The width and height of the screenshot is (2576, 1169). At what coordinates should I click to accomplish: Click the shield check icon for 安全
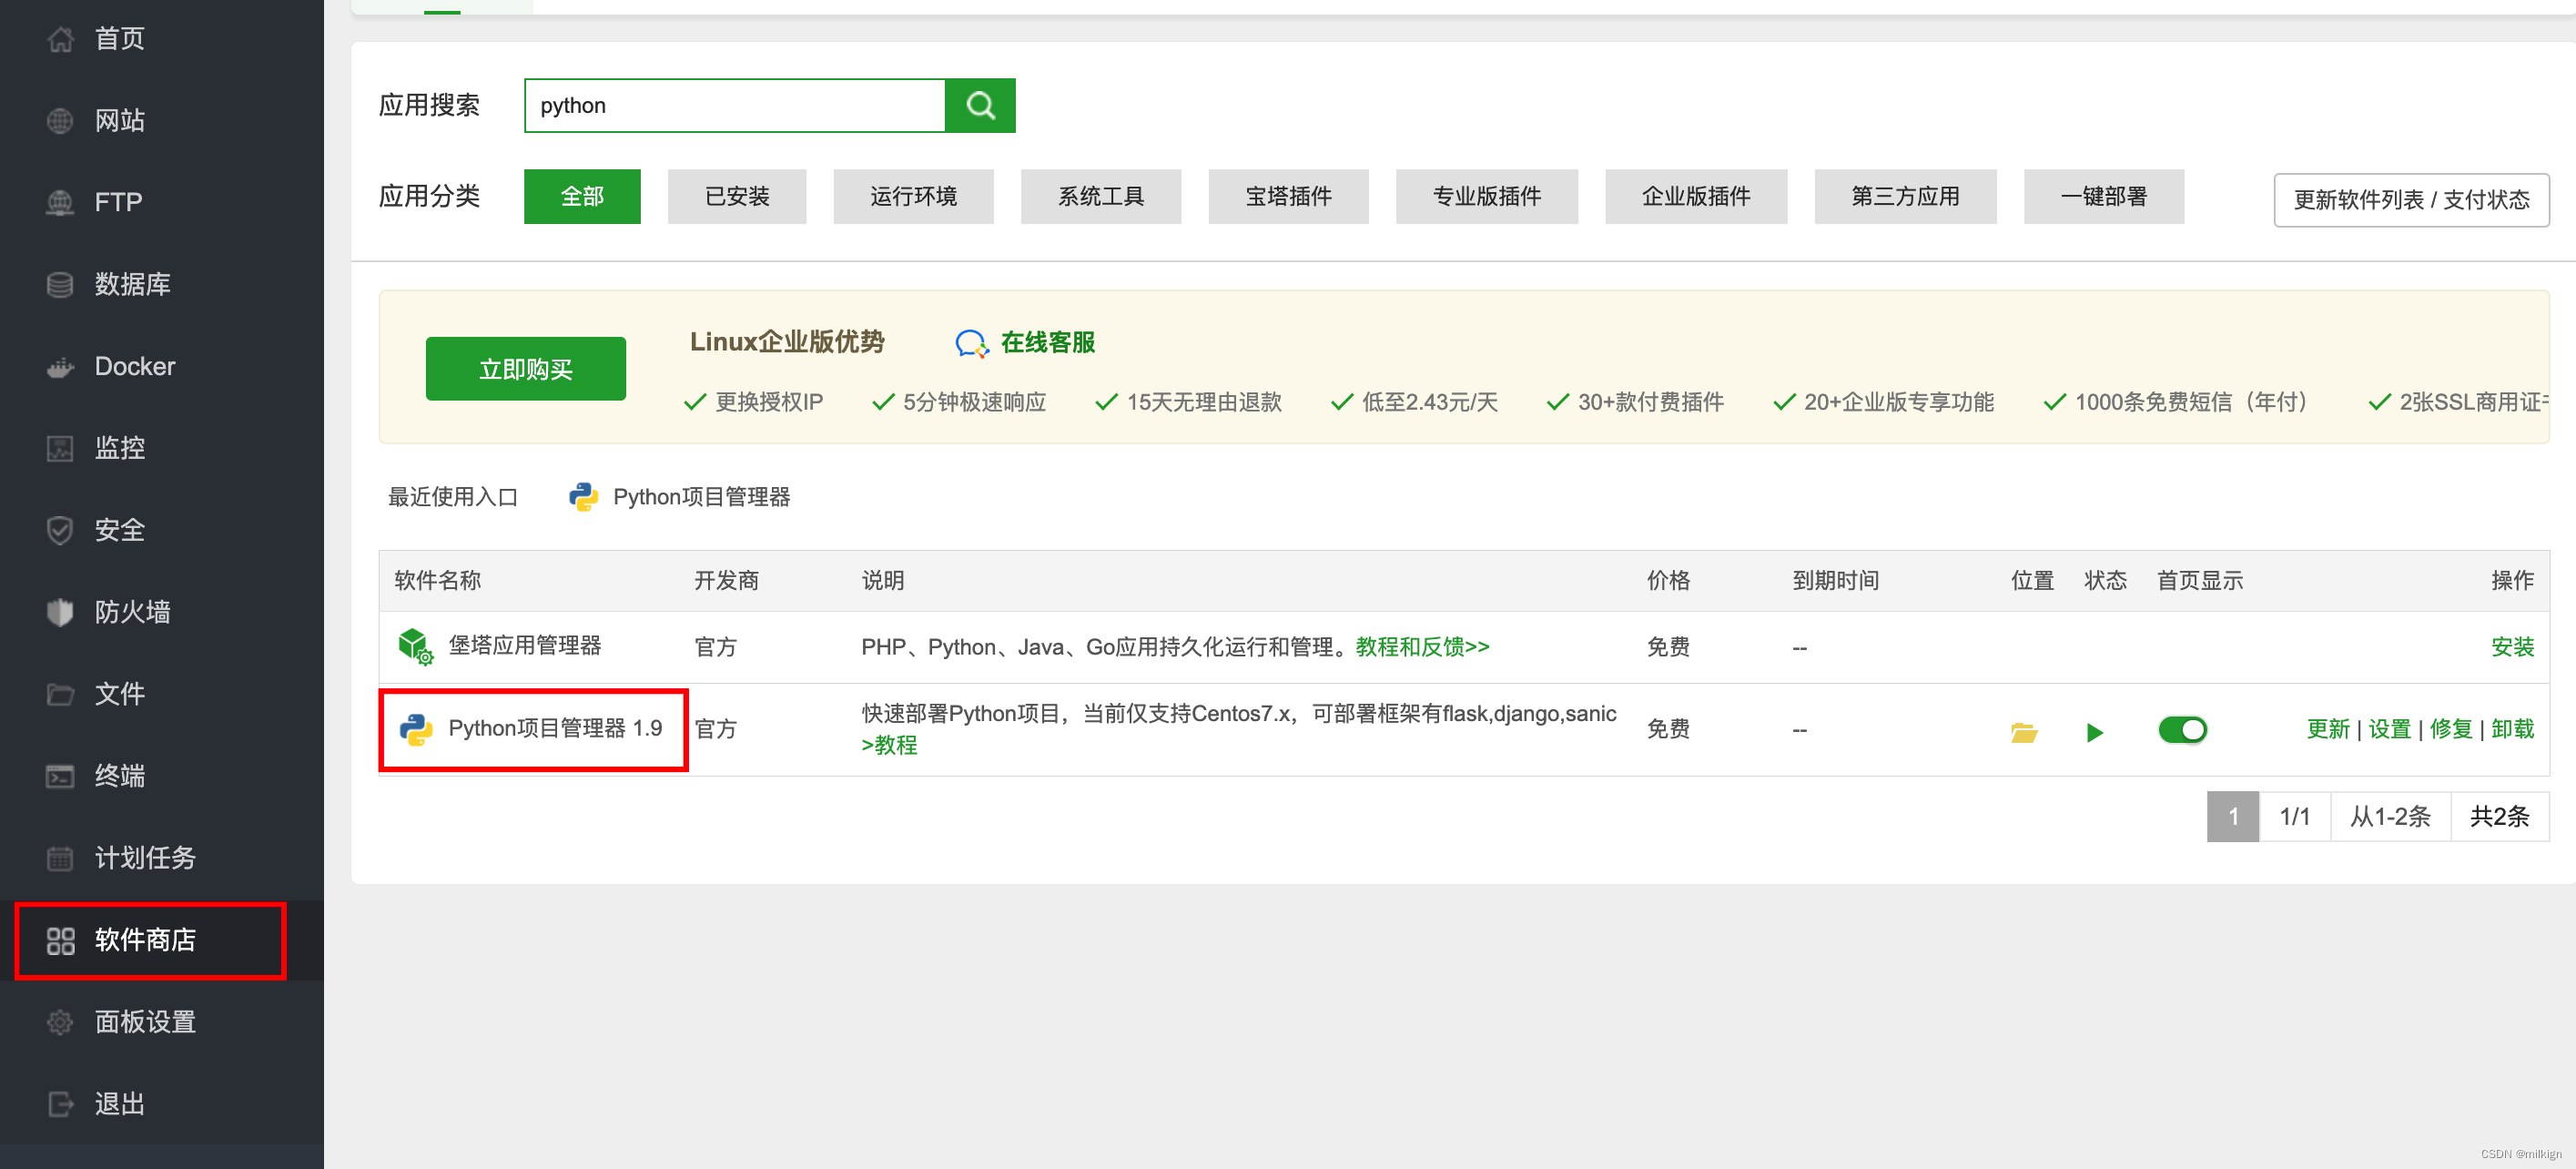point(60,531)
